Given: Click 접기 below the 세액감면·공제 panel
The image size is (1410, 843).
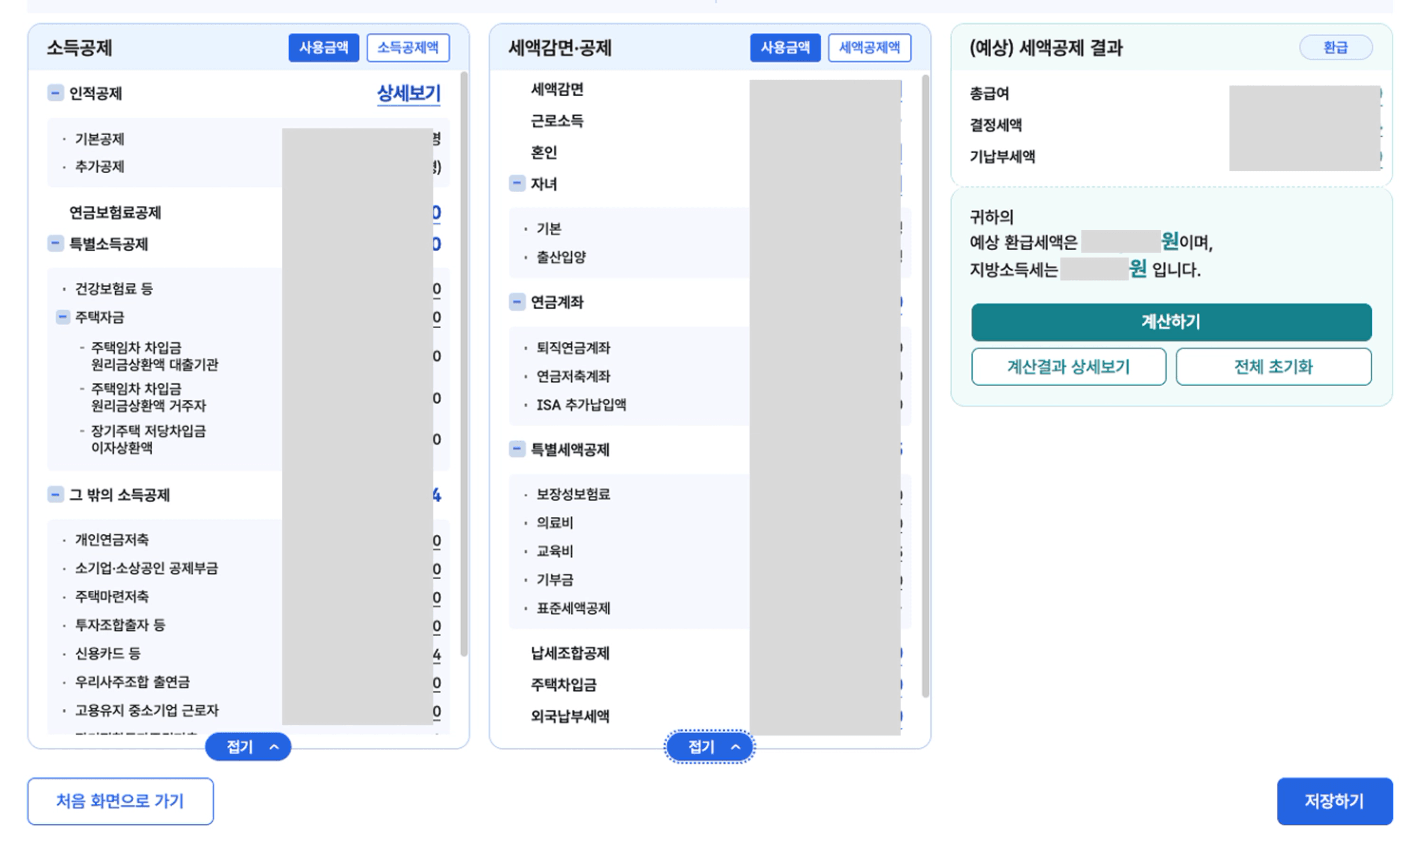Looking at the screenshot, I should tap(709, 746).
